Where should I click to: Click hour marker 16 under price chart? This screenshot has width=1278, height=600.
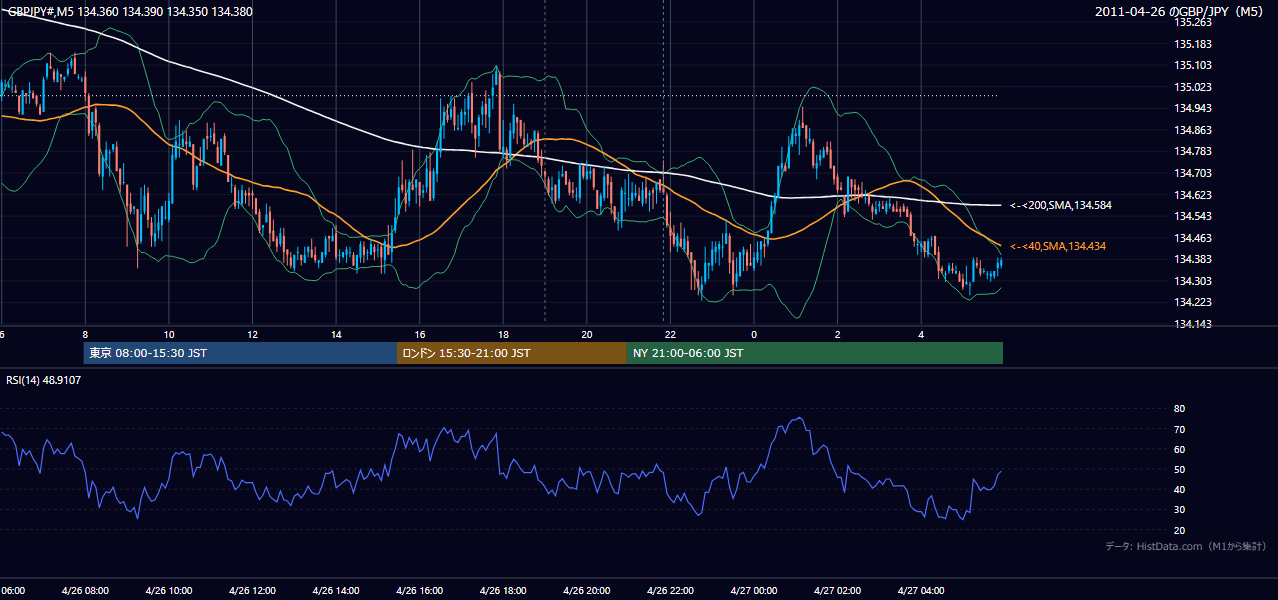(x=420, y=335)
